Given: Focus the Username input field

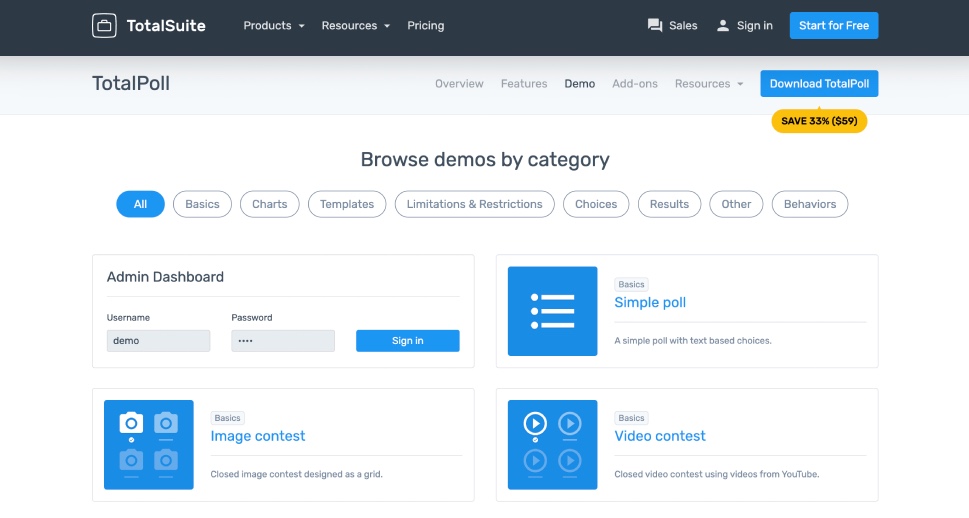Looking at the screenshot, I should tap(158, 341).
